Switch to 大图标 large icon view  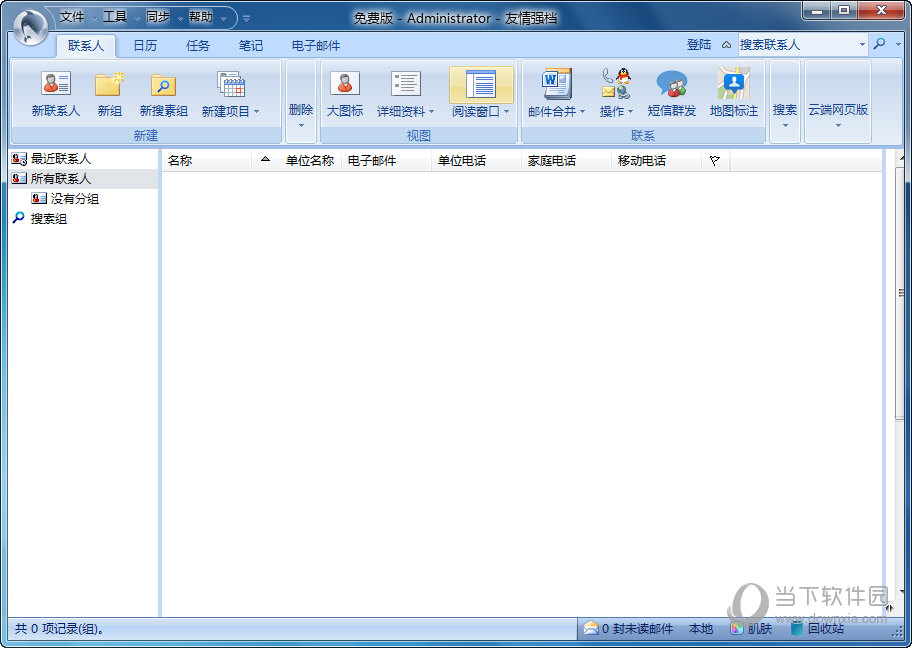tap(345, 83)
